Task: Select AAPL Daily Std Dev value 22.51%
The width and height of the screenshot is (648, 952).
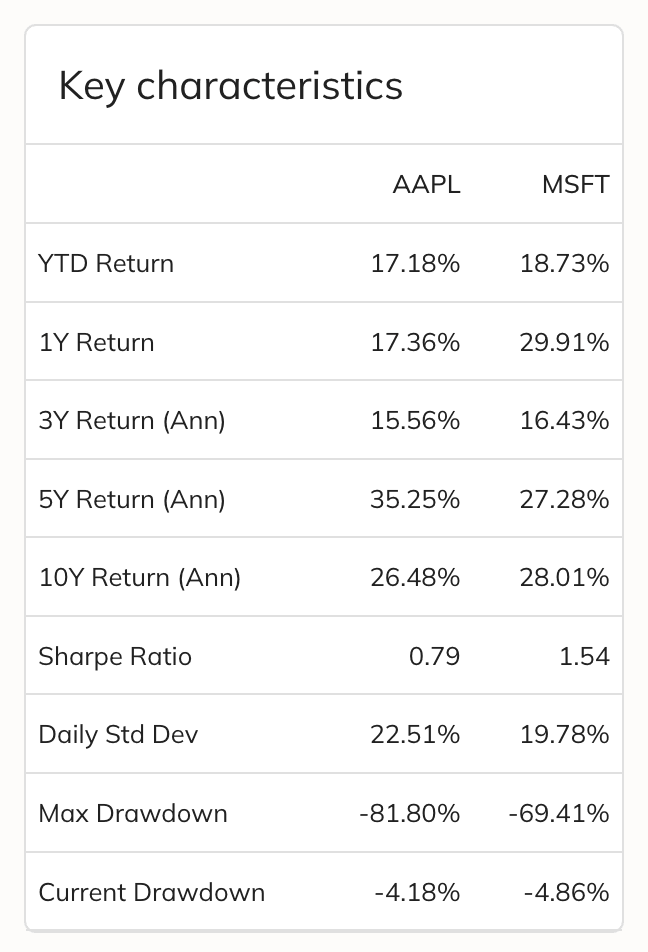Action: pyautogui.click(x=415, y=735)
